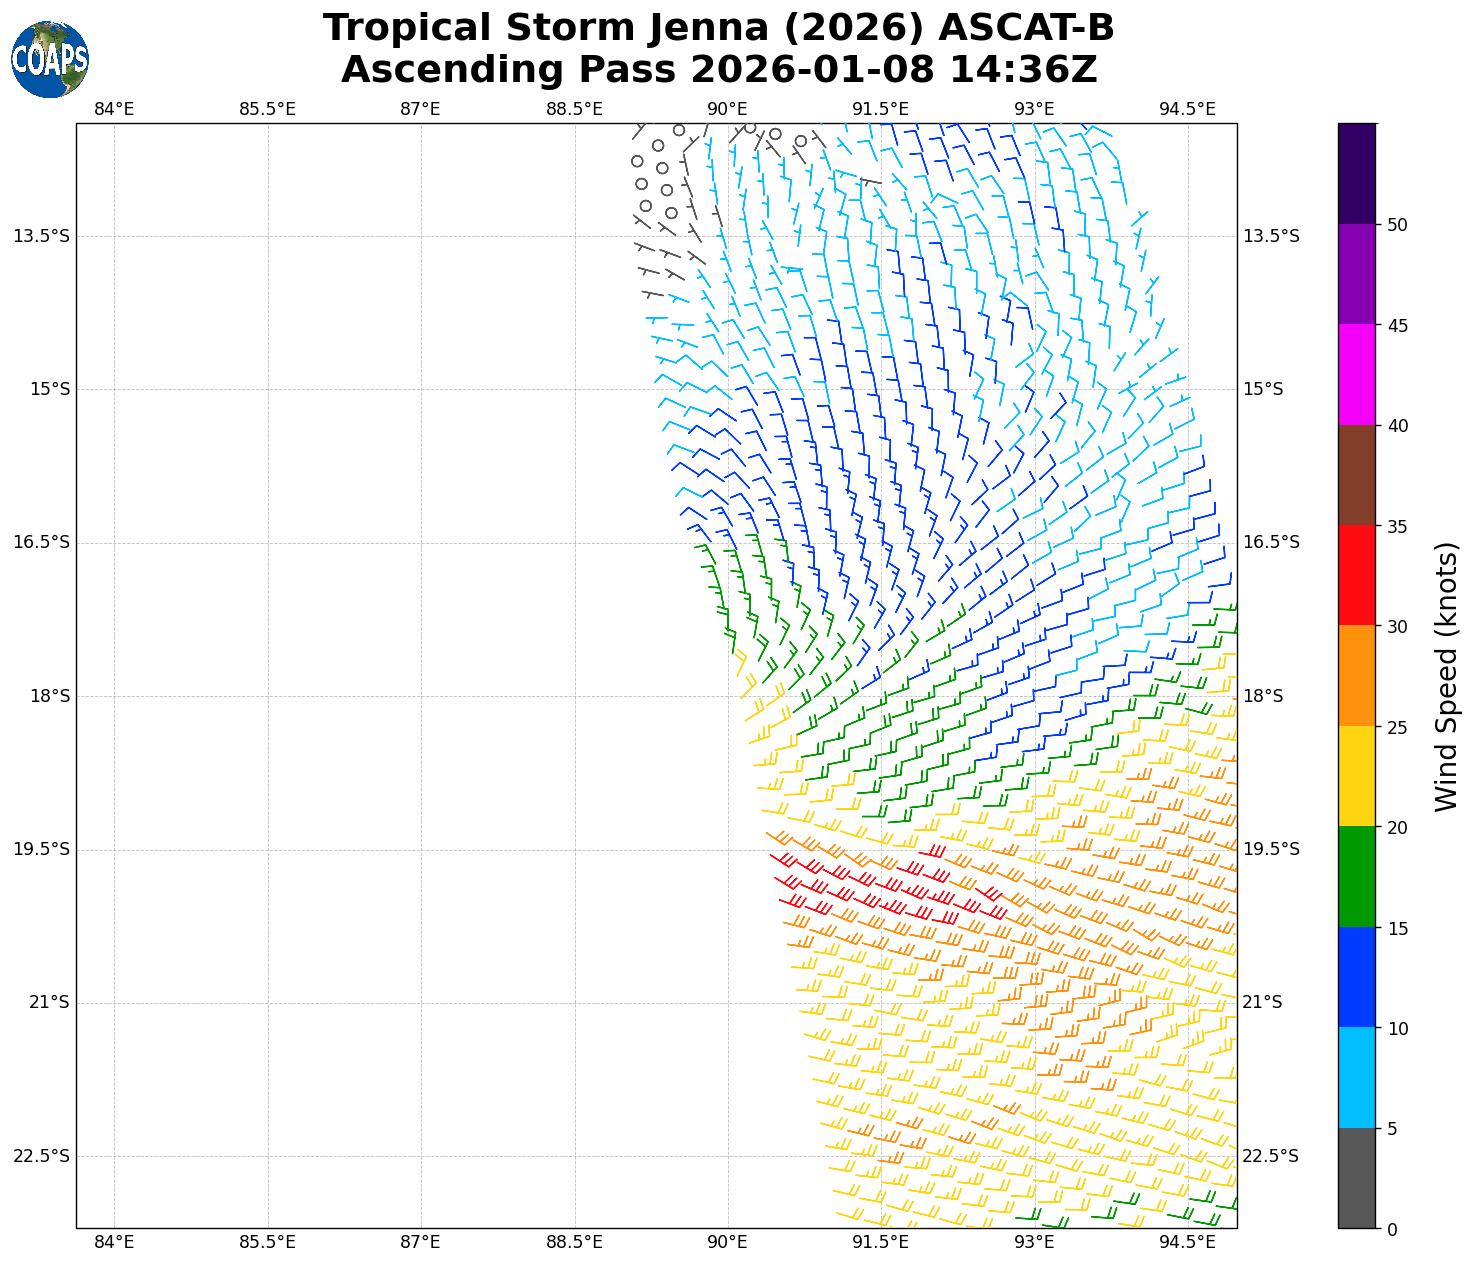Screen dimensions: 1475x1264
Task: Click the dark purple top colorbar segment
Action: click(x=1357, y=173)
